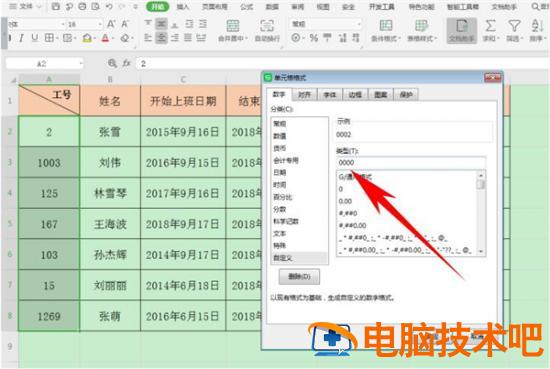Click the 开始上班日期 header cell
The width and height of the screenshot is (550, 369).
183,101
